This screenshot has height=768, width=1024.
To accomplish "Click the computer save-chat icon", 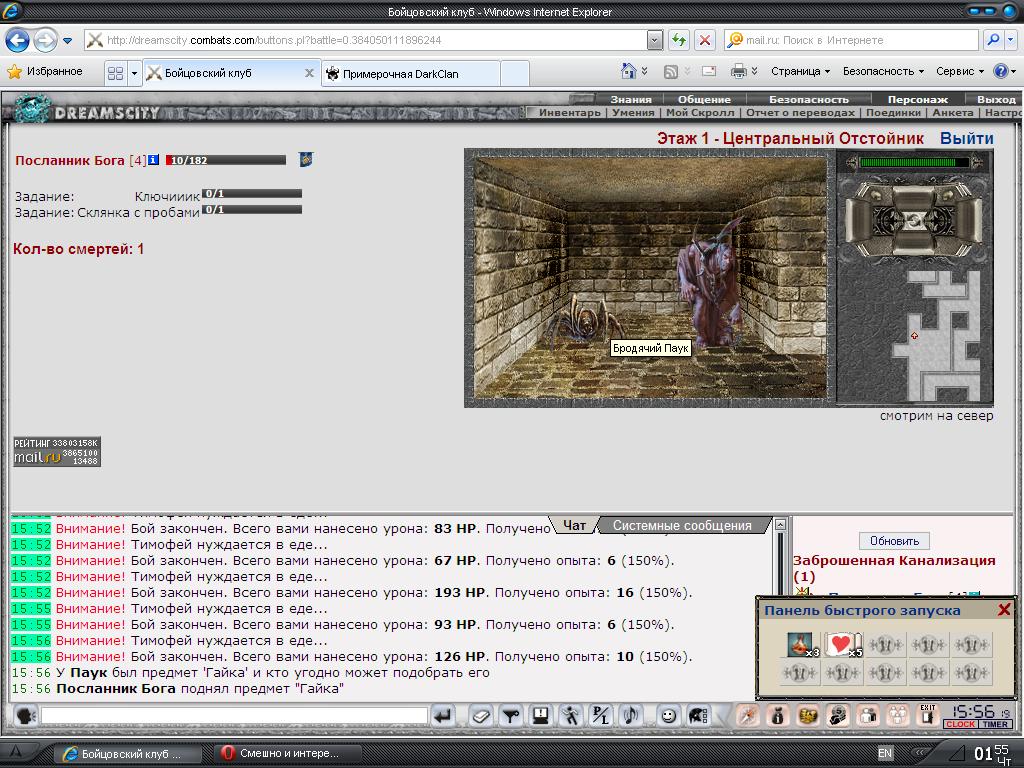I will (541, 716).
